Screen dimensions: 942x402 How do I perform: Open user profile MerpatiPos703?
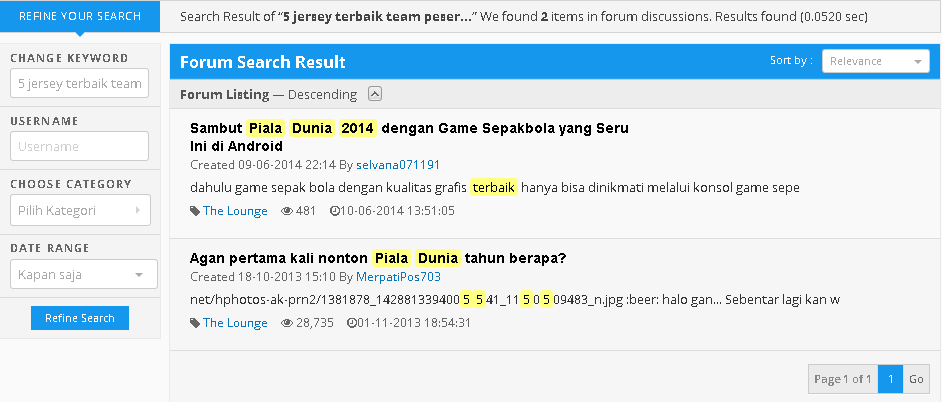tap(398, 277)
